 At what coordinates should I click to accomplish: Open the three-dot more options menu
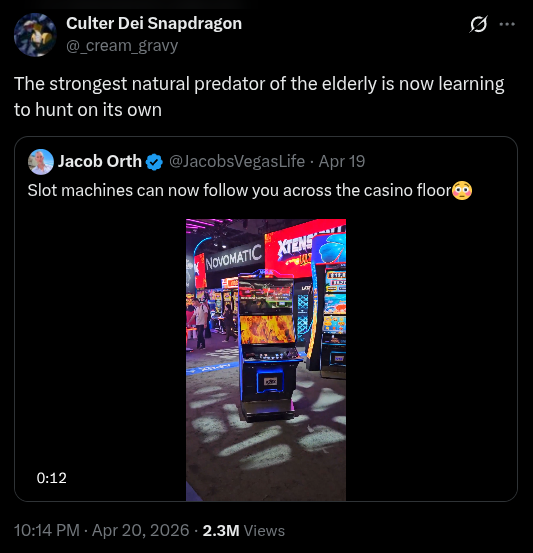(507, 24)
